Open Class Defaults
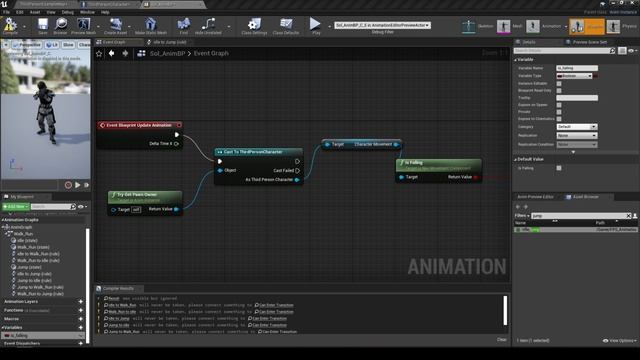Image resolution: width=640 pixels, height=360 pixels. point(286,26)
